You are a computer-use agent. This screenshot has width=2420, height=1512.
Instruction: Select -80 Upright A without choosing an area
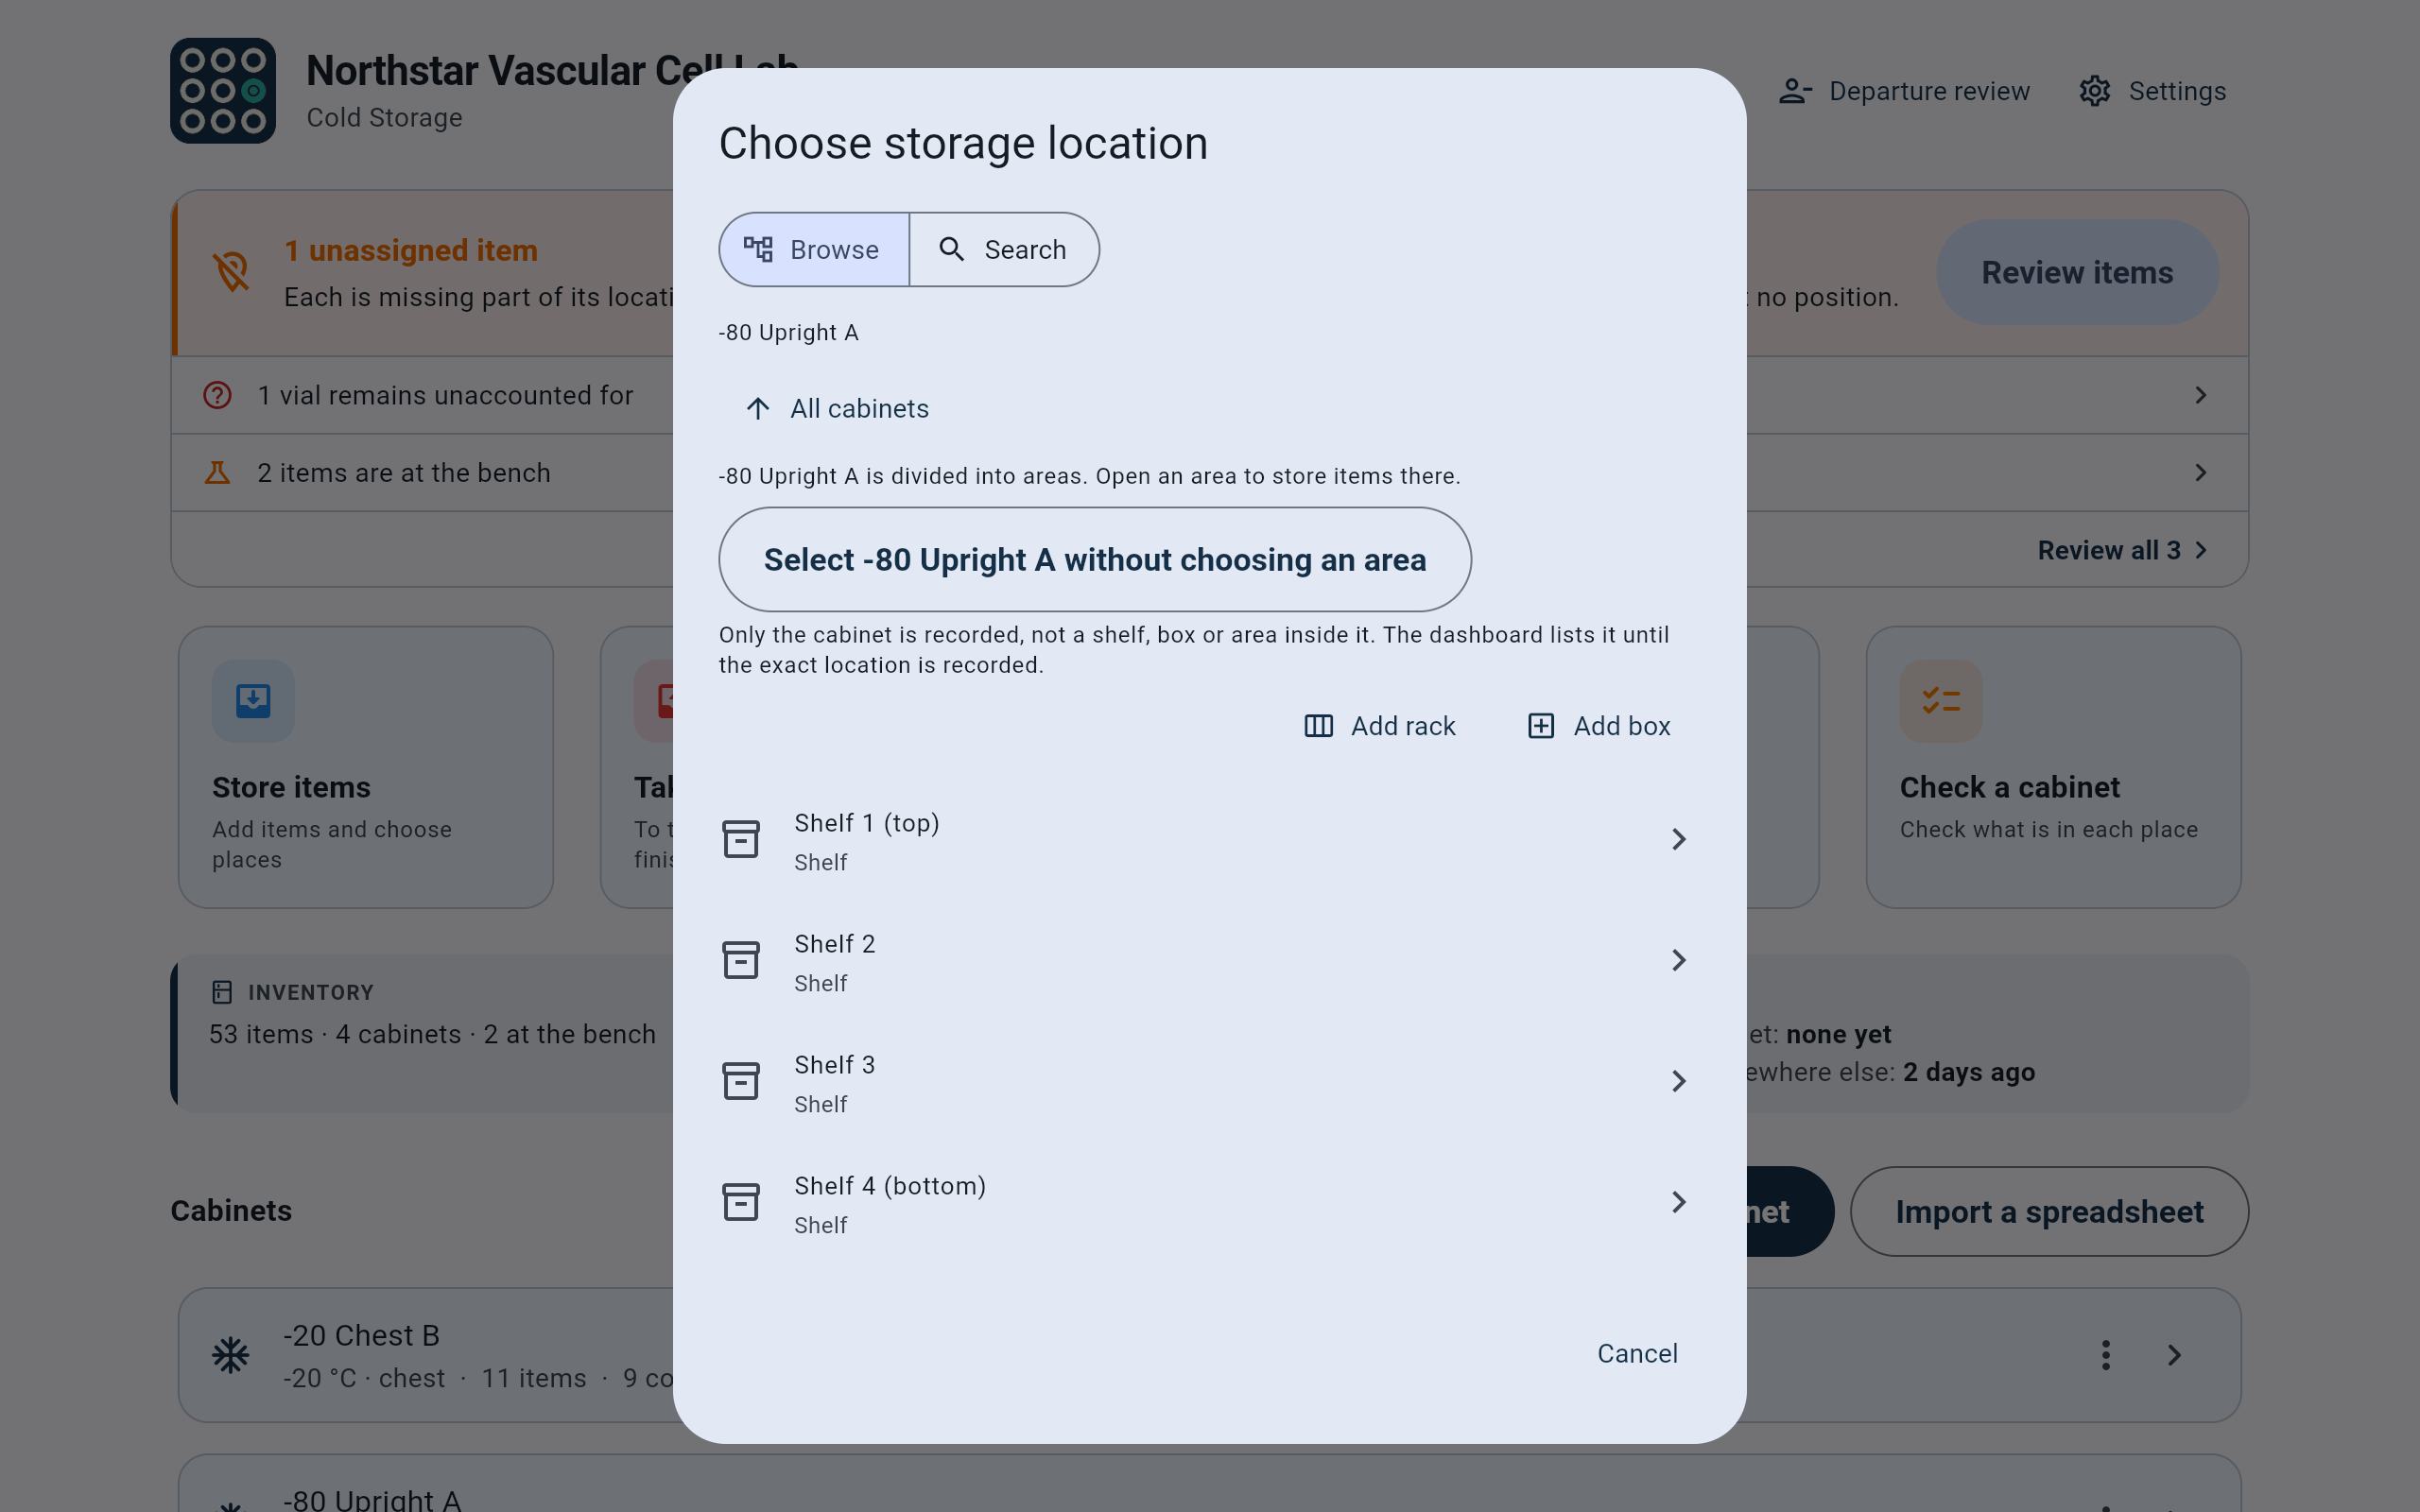pyautogui.click(x=1094, y=559)
